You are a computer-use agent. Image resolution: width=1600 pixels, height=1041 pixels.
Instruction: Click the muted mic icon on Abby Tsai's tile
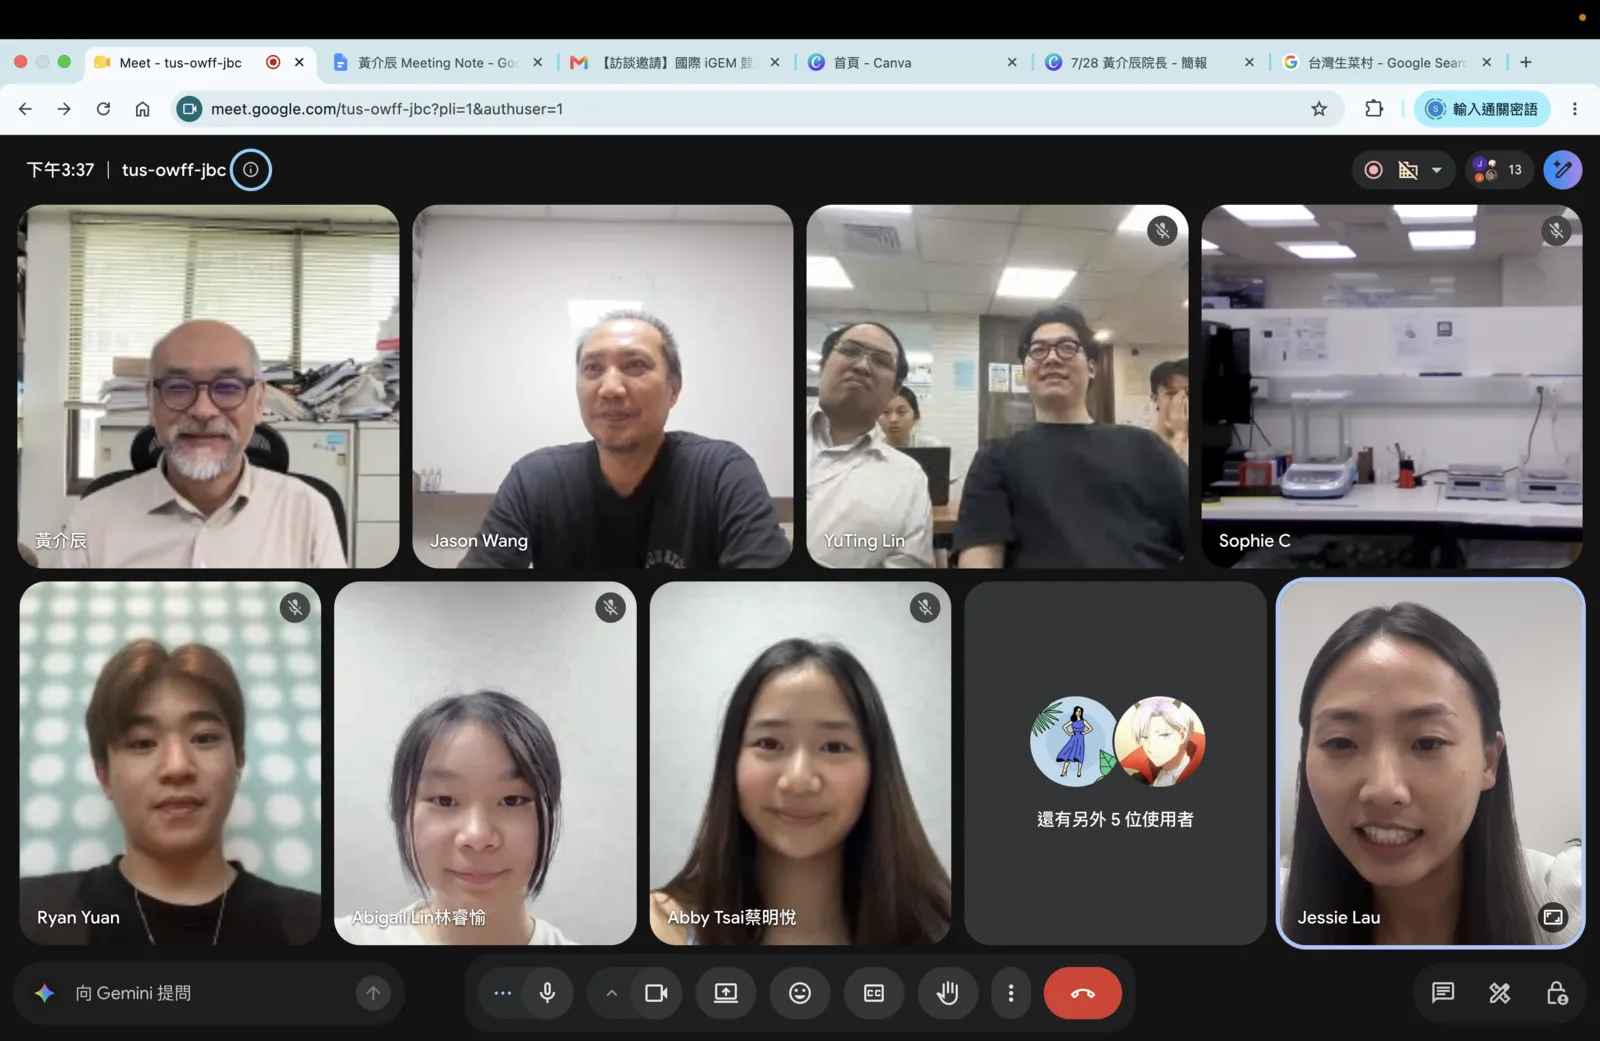(x=925, y=607)
